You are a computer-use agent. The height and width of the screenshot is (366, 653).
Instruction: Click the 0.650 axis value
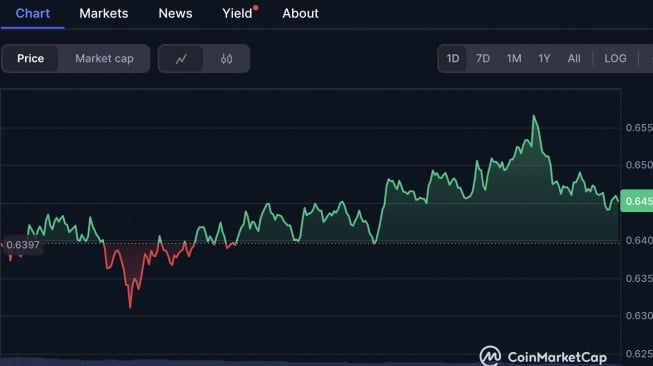[639, 165]
